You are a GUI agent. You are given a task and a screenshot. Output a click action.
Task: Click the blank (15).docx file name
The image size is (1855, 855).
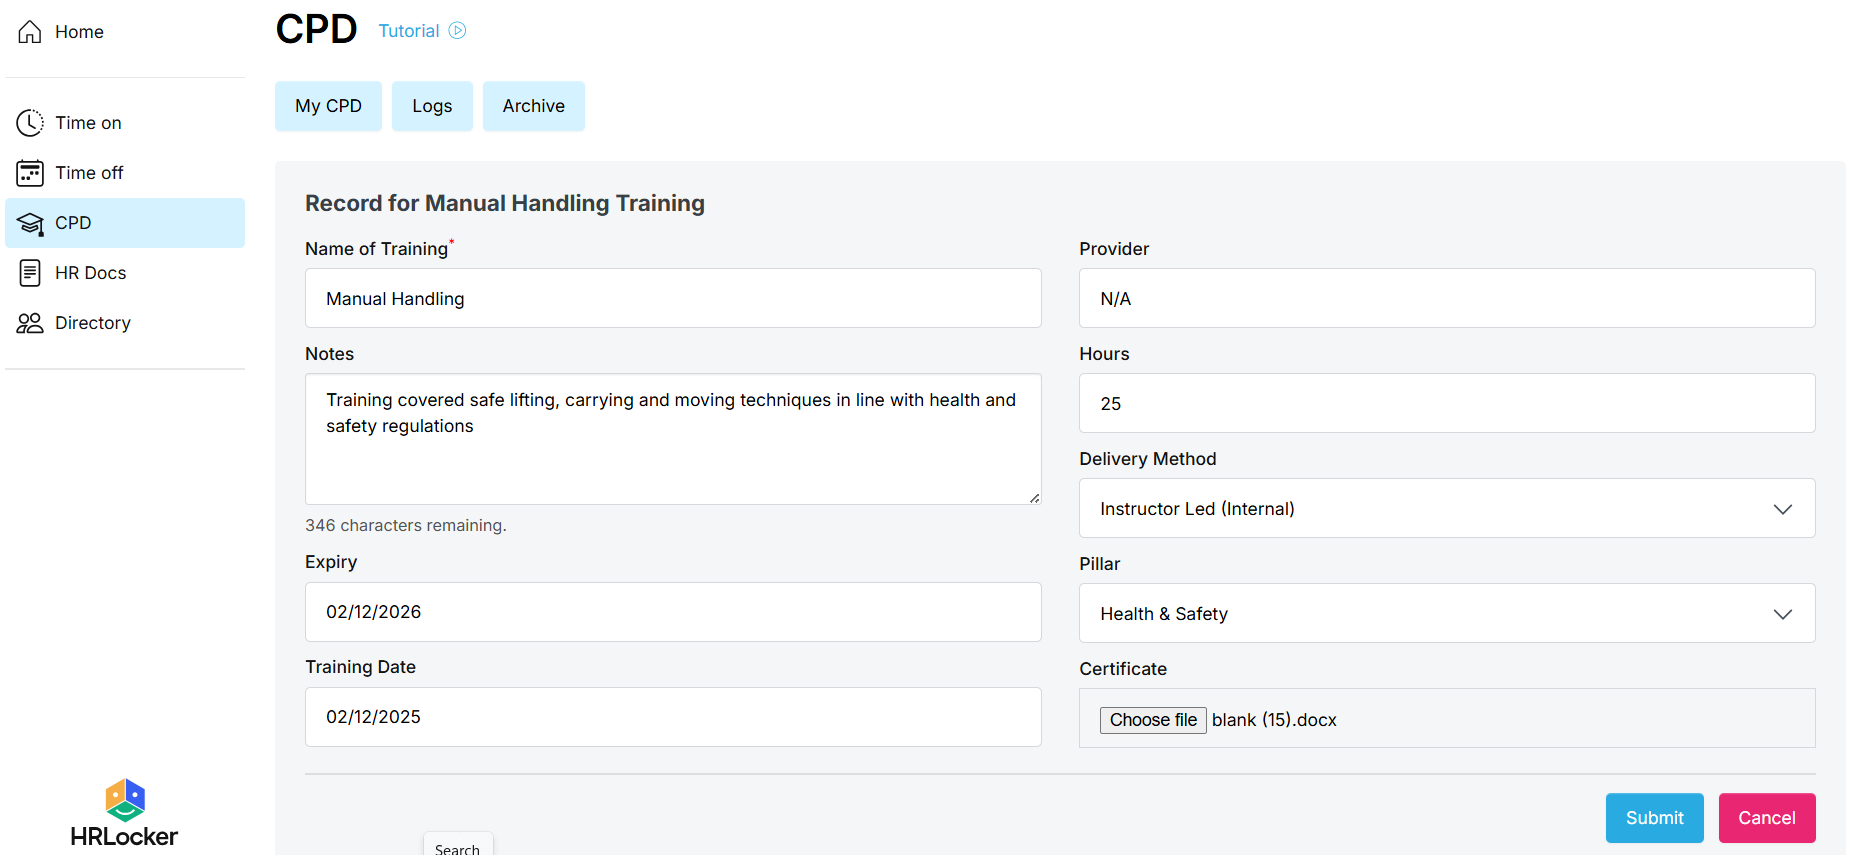click(x=1274, y=720)
